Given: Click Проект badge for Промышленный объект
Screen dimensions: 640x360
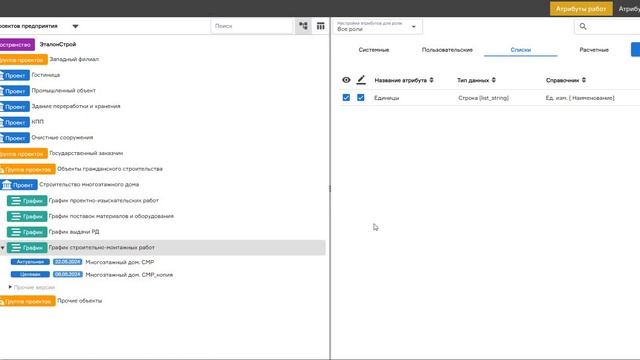Looking at the screenshot, I should [x=15, y=91].
